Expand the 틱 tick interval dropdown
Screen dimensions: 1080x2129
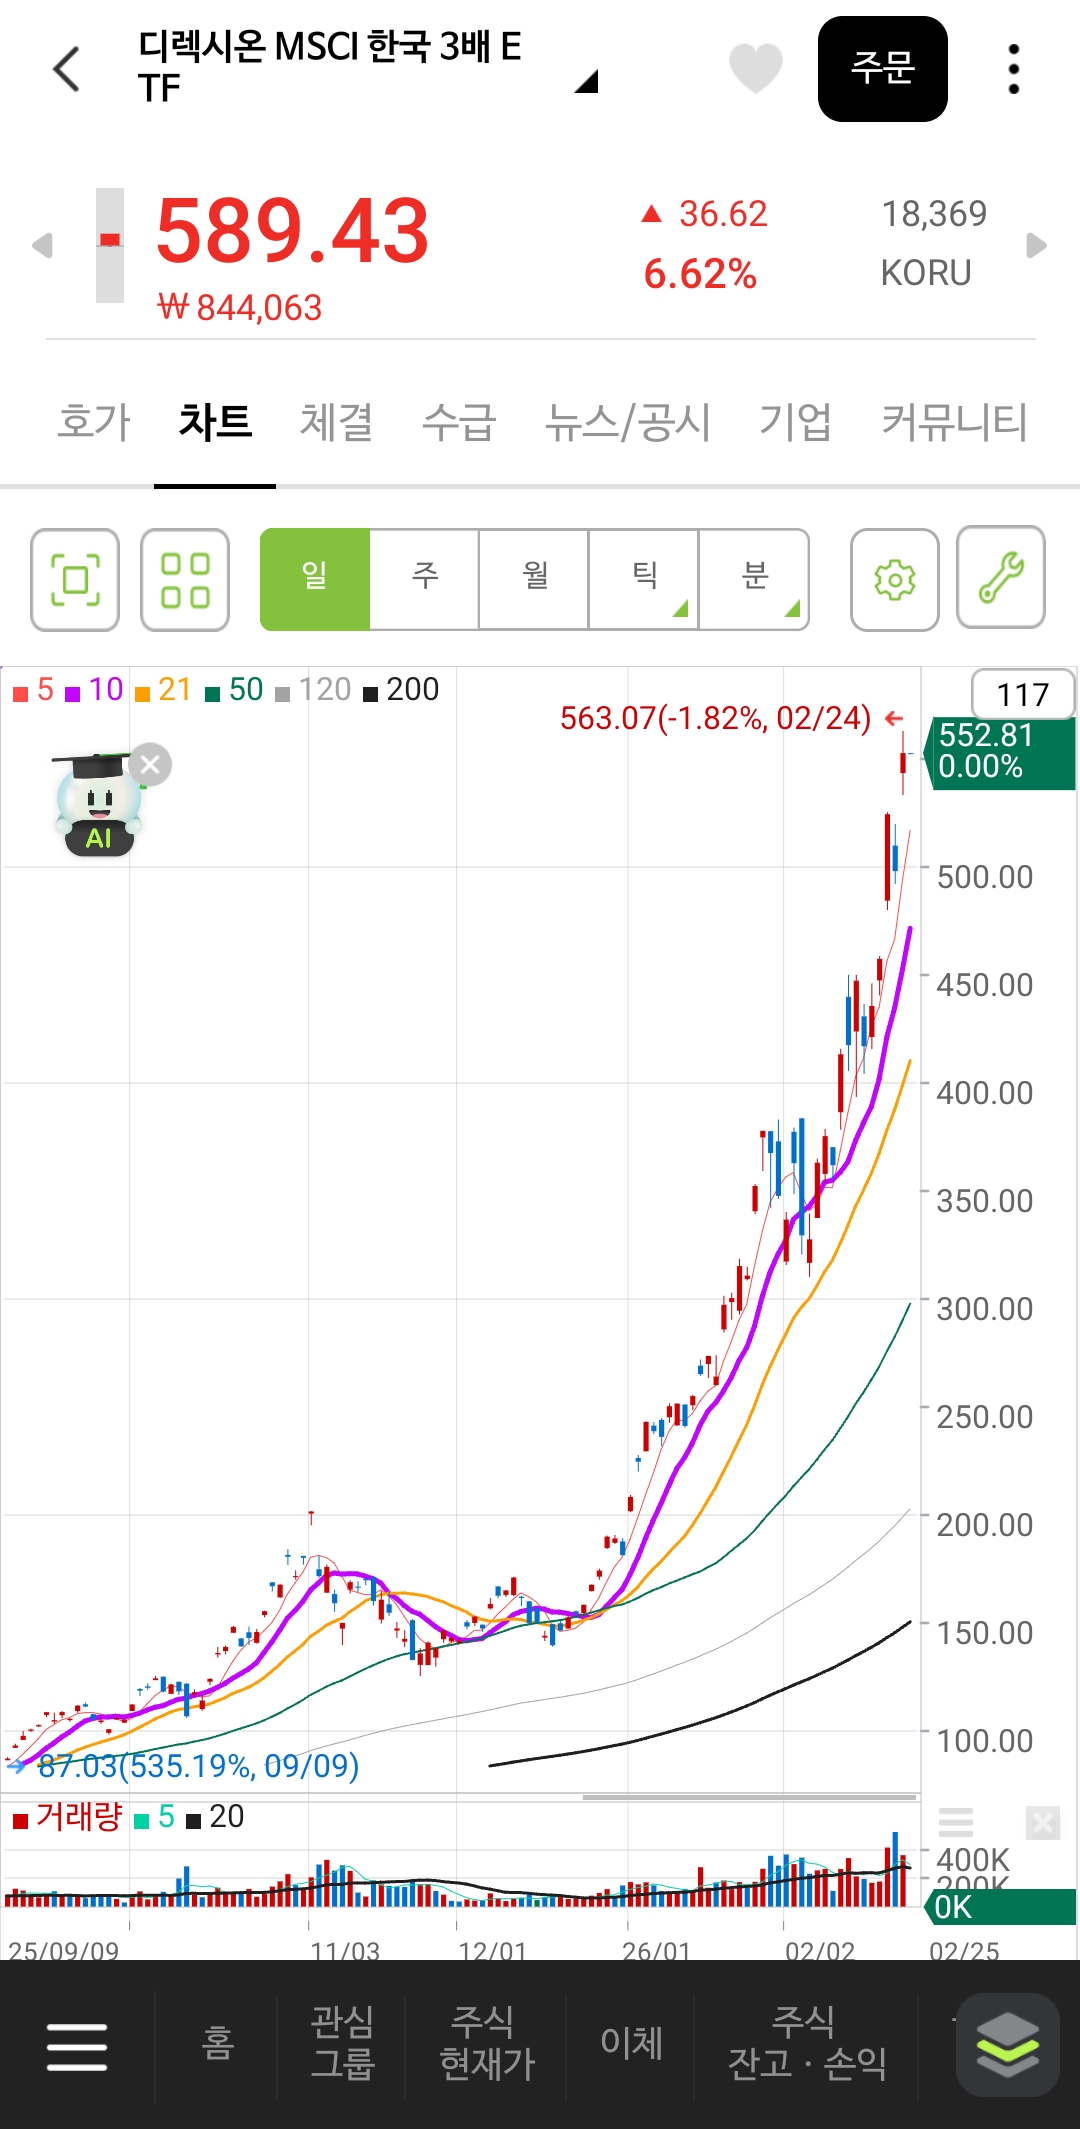644,579
